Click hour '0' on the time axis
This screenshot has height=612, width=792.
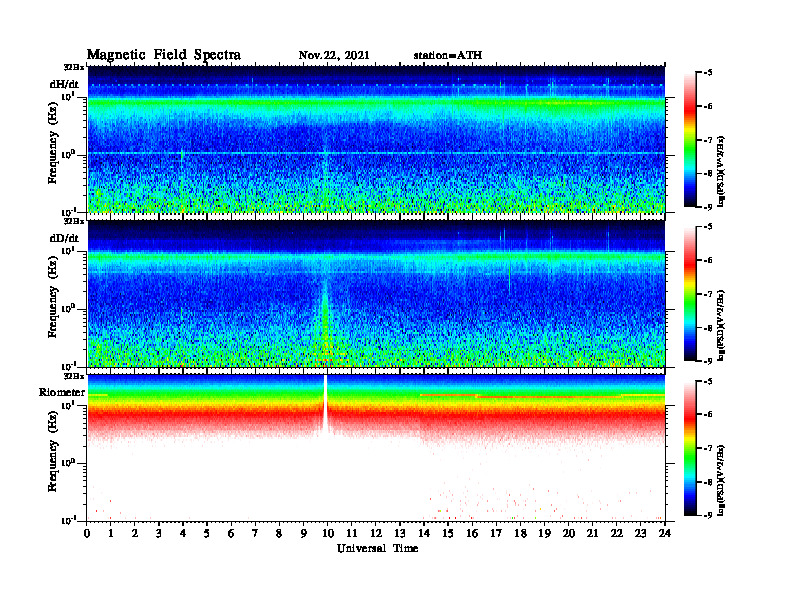(87, 533)
